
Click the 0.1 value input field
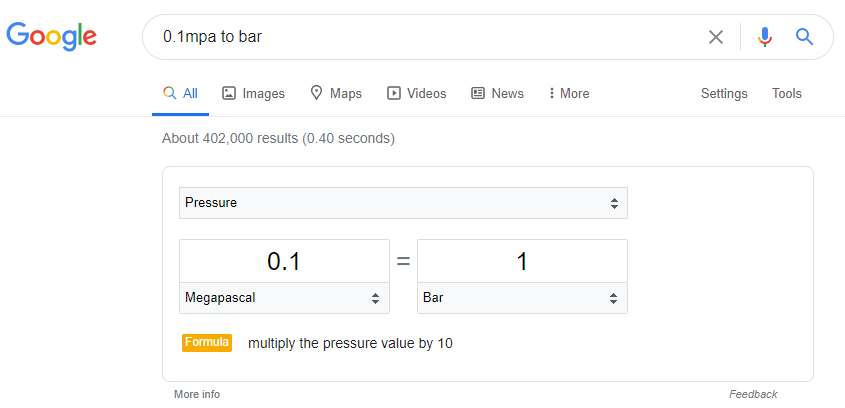pyautogui.click(x=284, y=261)
